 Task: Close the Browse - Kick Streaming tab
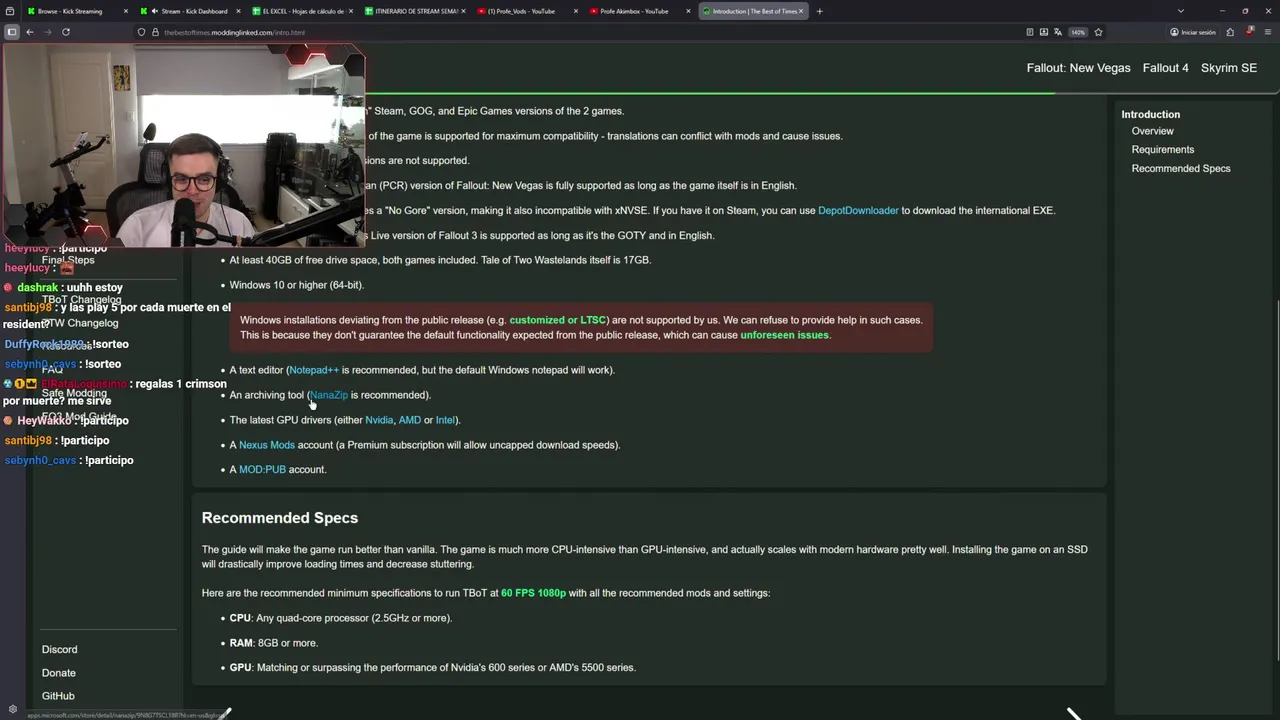126,11
